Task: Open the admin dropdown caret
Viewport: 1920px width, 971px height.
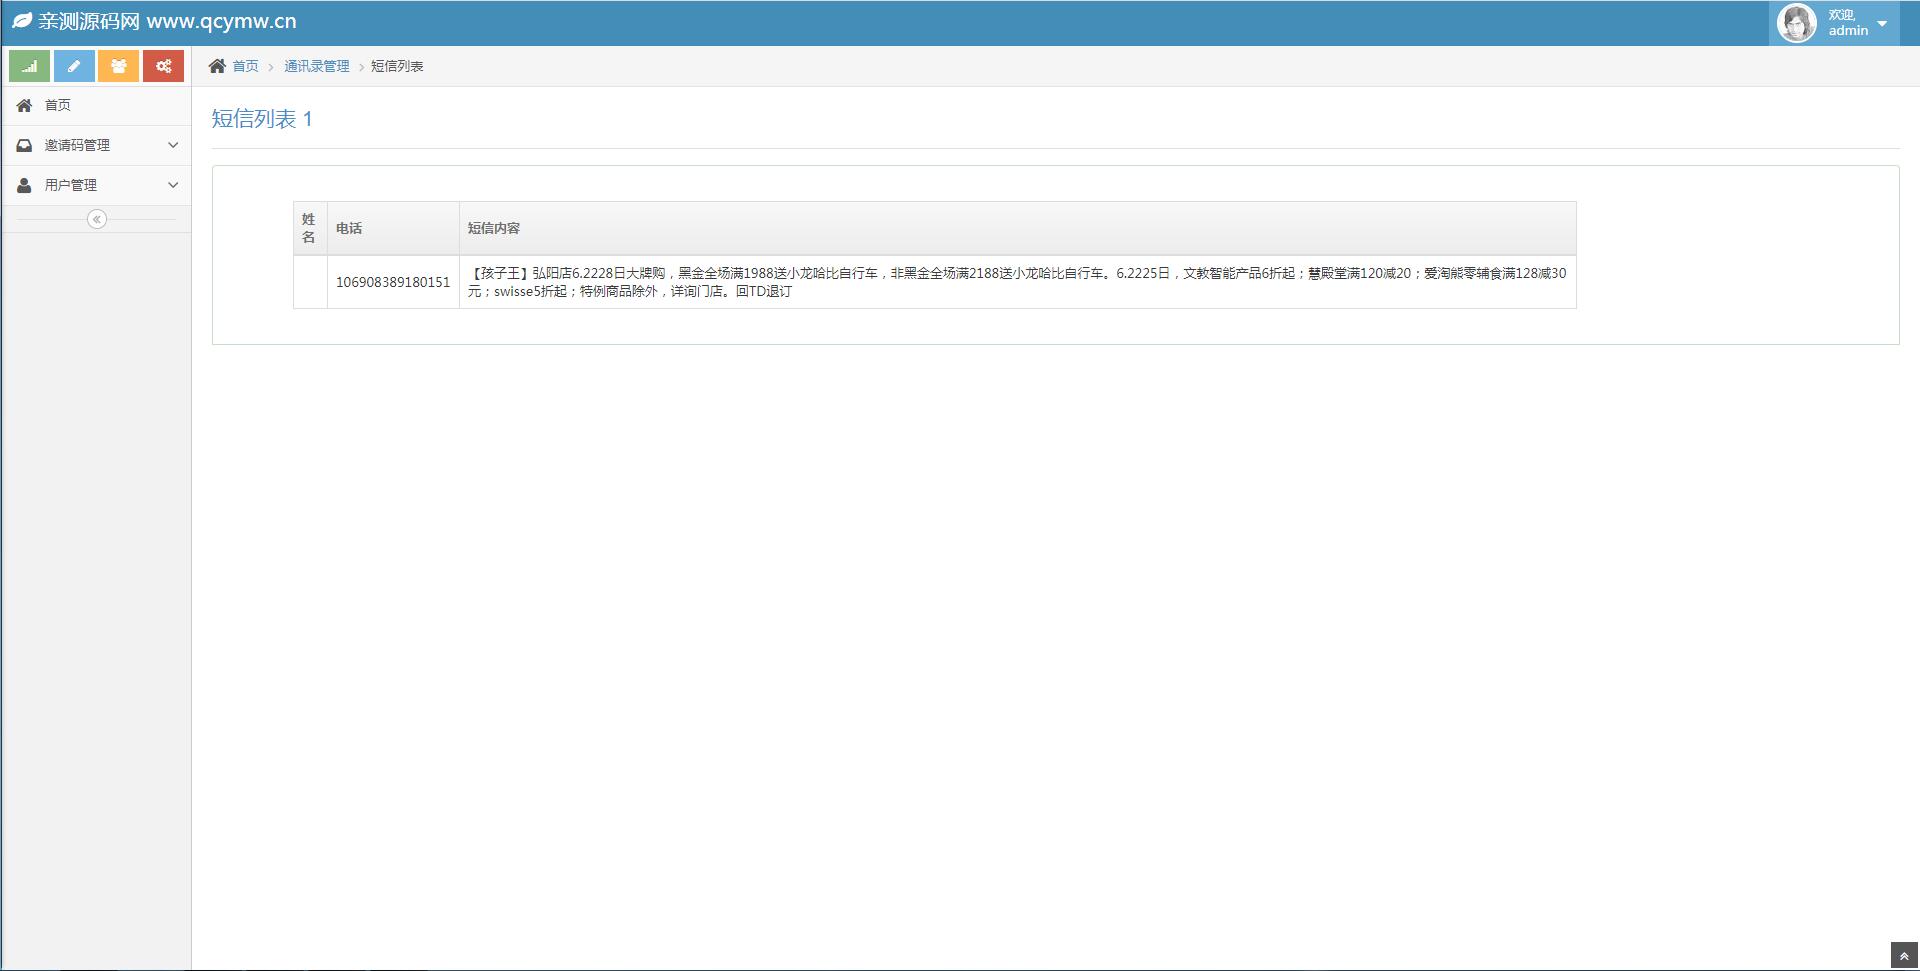Action: click(1882, 23)
